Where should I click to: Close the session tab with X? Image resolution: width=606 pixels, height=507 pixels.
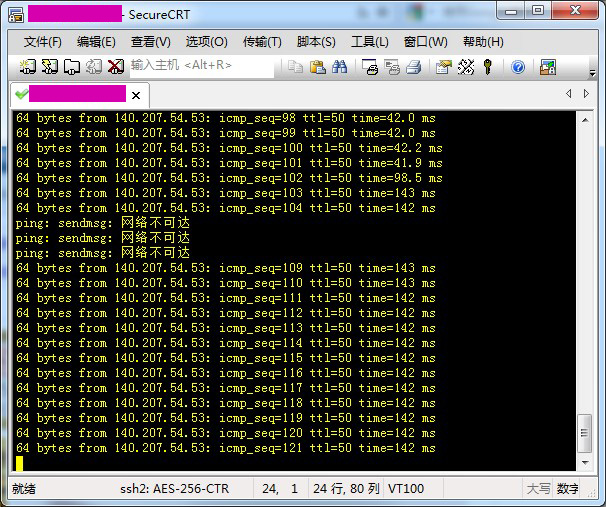click(136, 95)
